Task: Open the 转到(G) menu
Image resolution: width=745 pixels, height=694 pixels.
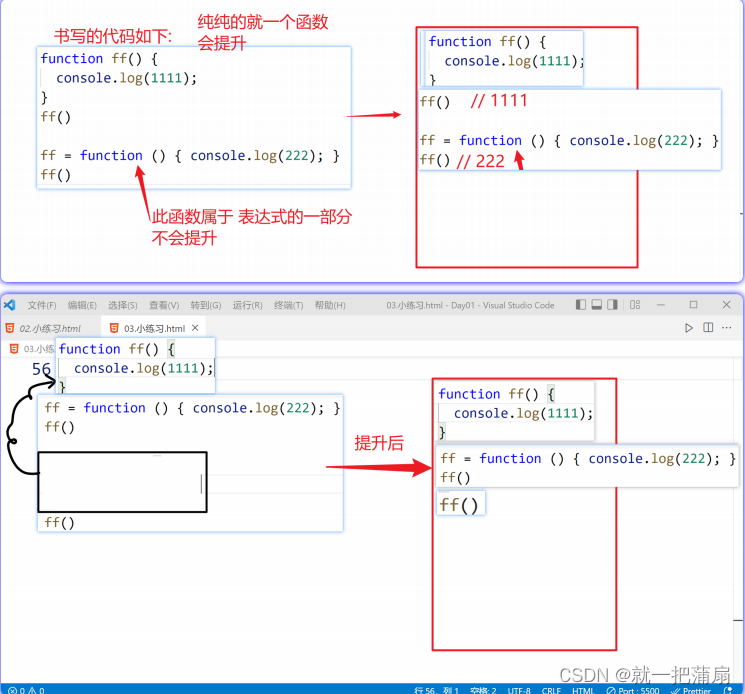Action: 206,305
